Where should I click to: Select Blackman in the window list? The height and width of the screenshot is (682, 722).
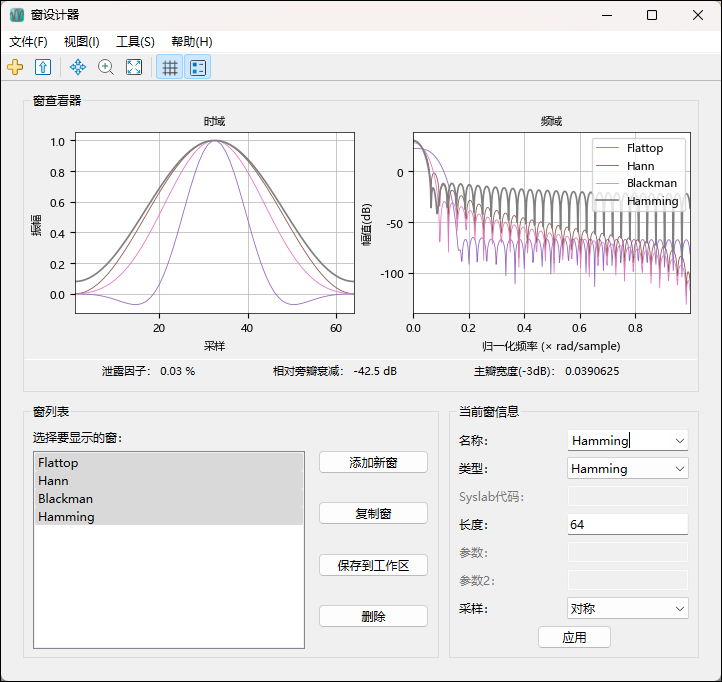tap(65, 499)
